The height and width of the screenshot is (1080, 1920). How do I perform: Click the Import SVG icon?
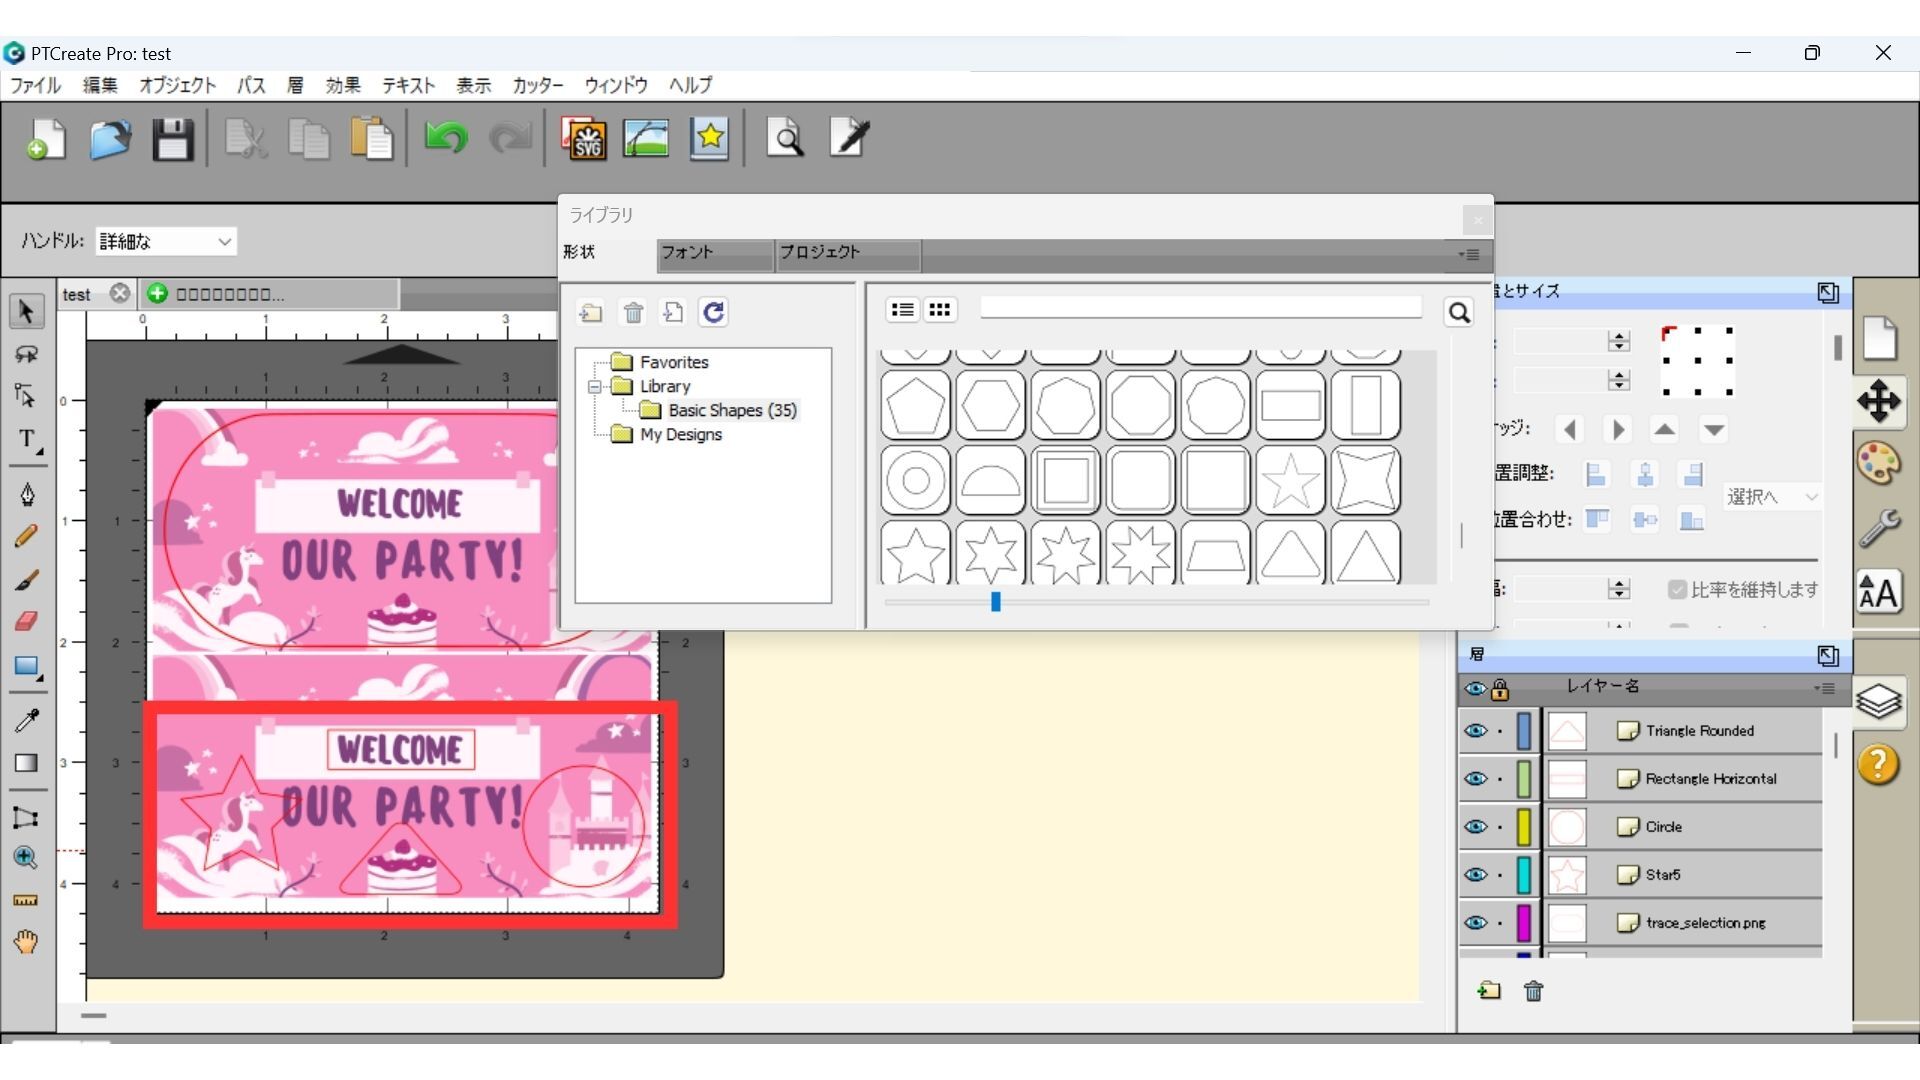tap(584, 138)
